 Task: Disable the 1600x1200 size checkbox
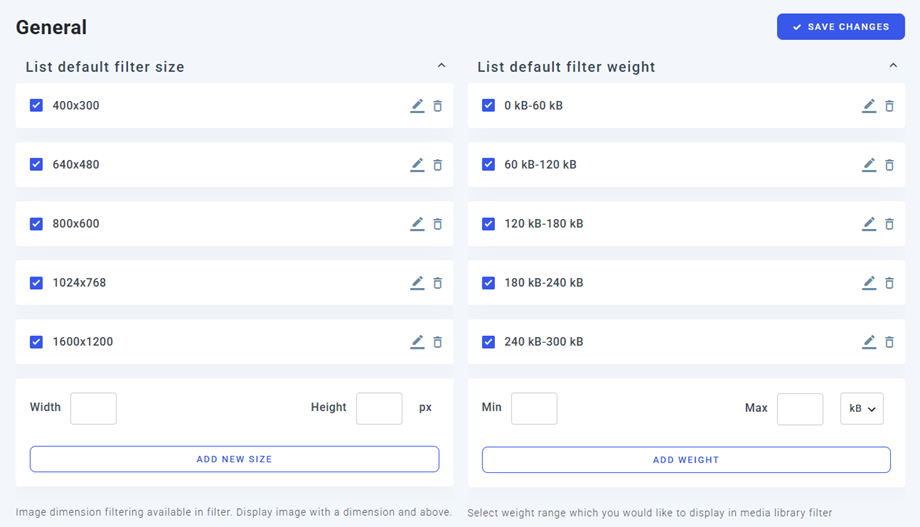pyautogui.click(x=36, y=342)
